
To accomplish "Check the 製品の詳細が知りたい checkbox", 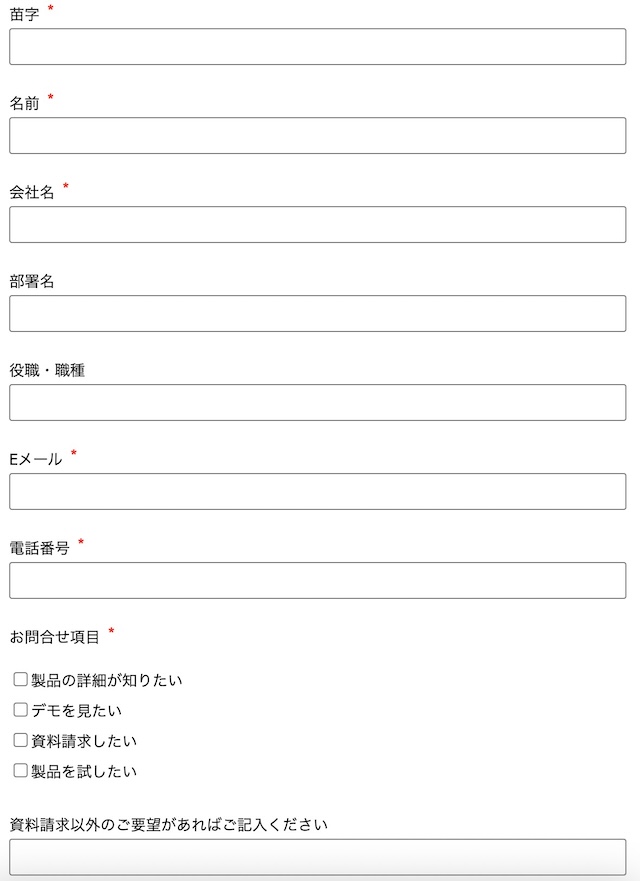I will 21,680.
